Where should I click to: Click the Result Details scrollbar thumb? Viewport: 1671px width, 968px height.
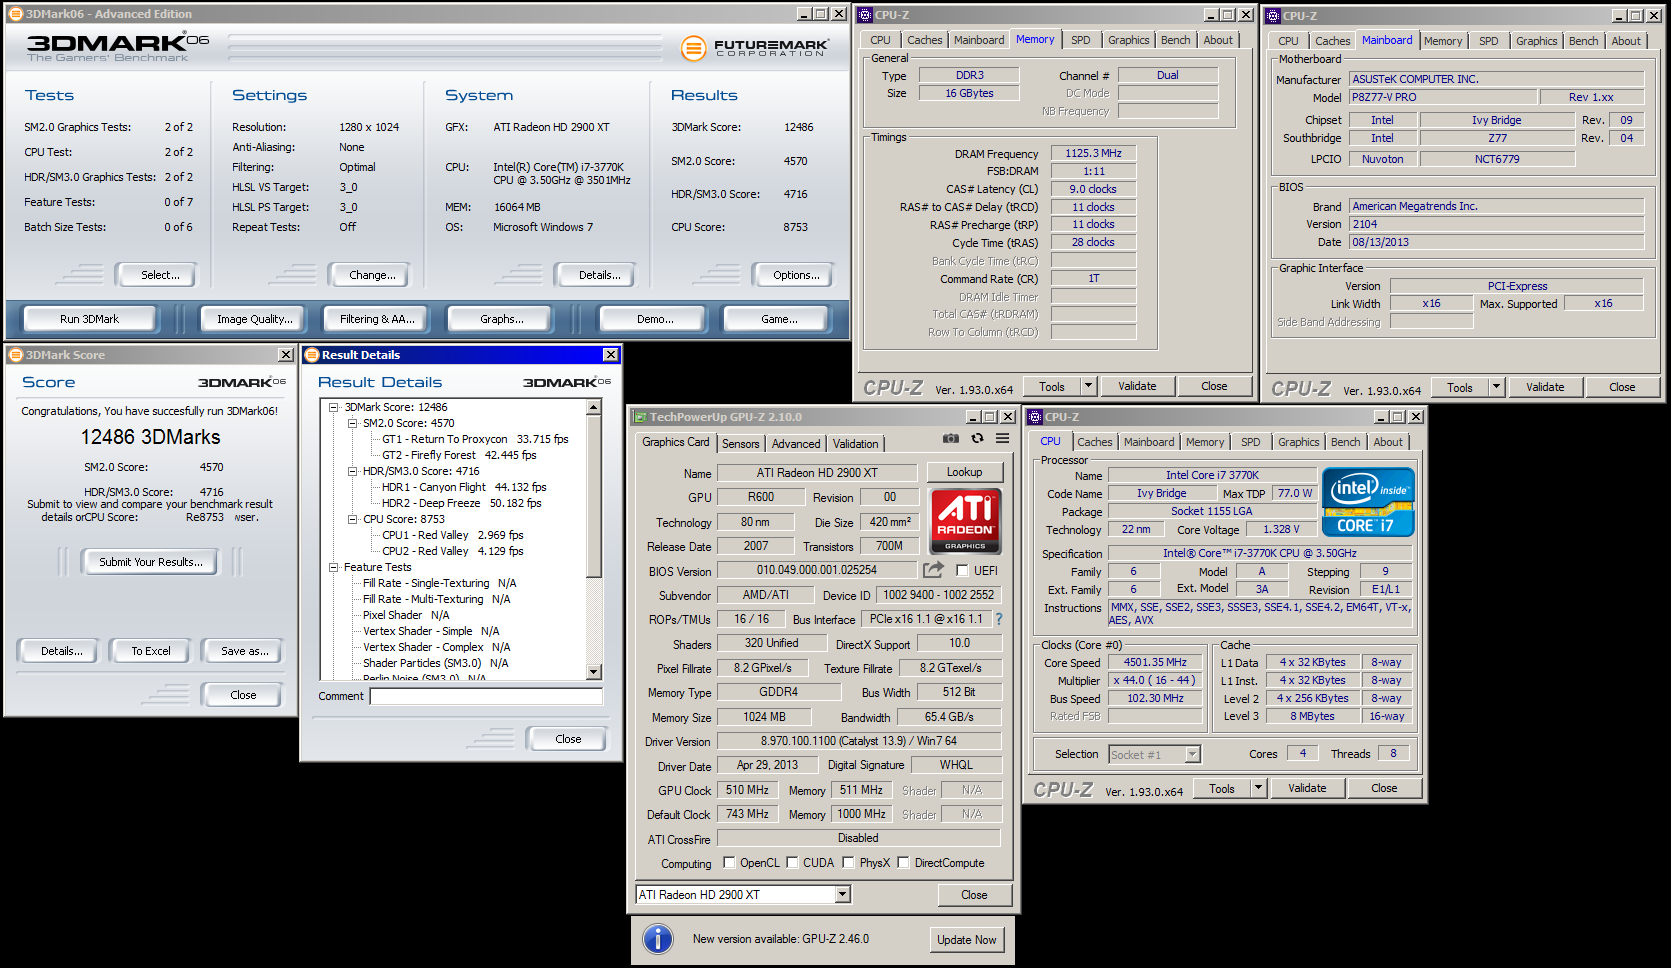[594, 496]
